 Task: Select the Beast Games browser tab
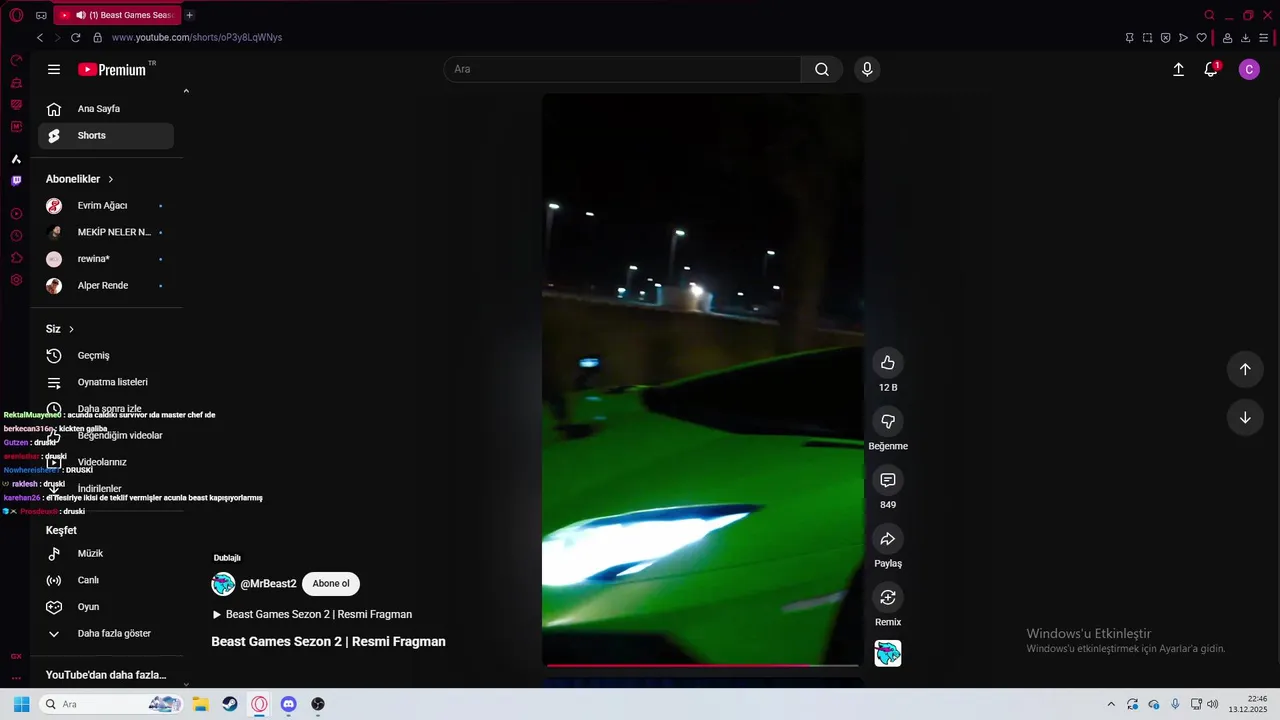116,15
